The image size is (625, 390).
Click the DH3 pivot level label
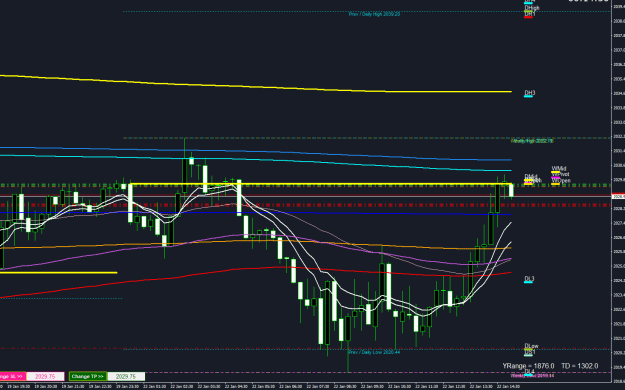[529, 93]
